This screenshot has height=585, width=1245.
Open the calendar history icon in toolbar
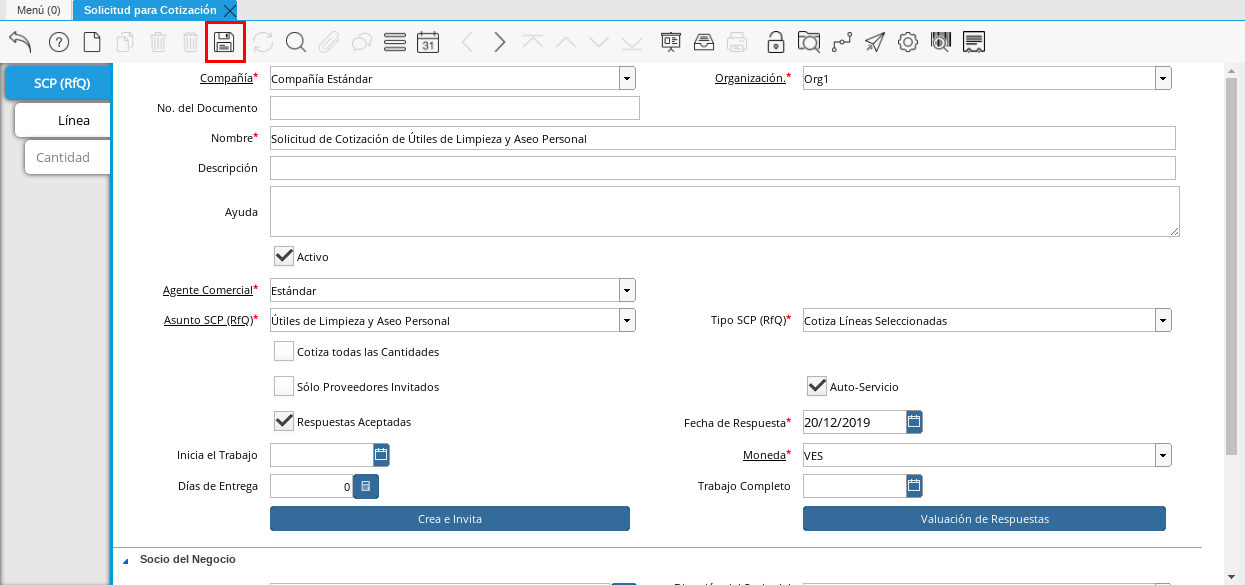point(428,42)
